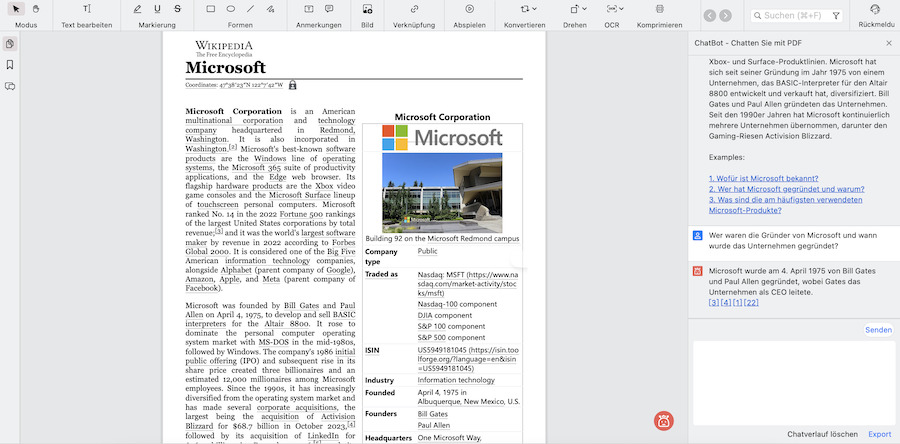Select the line shape tool
The image size is (900, 444).
click(x=250, y=9)
